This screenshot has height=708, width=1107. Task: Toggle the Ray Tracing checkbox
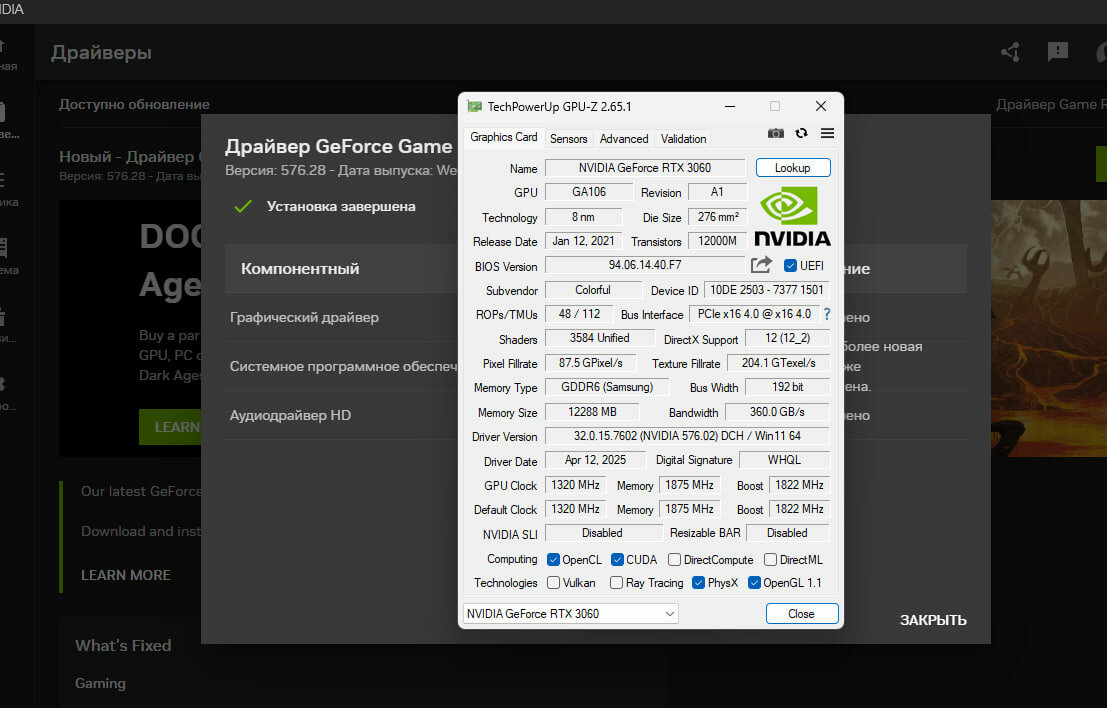point(616,582)
